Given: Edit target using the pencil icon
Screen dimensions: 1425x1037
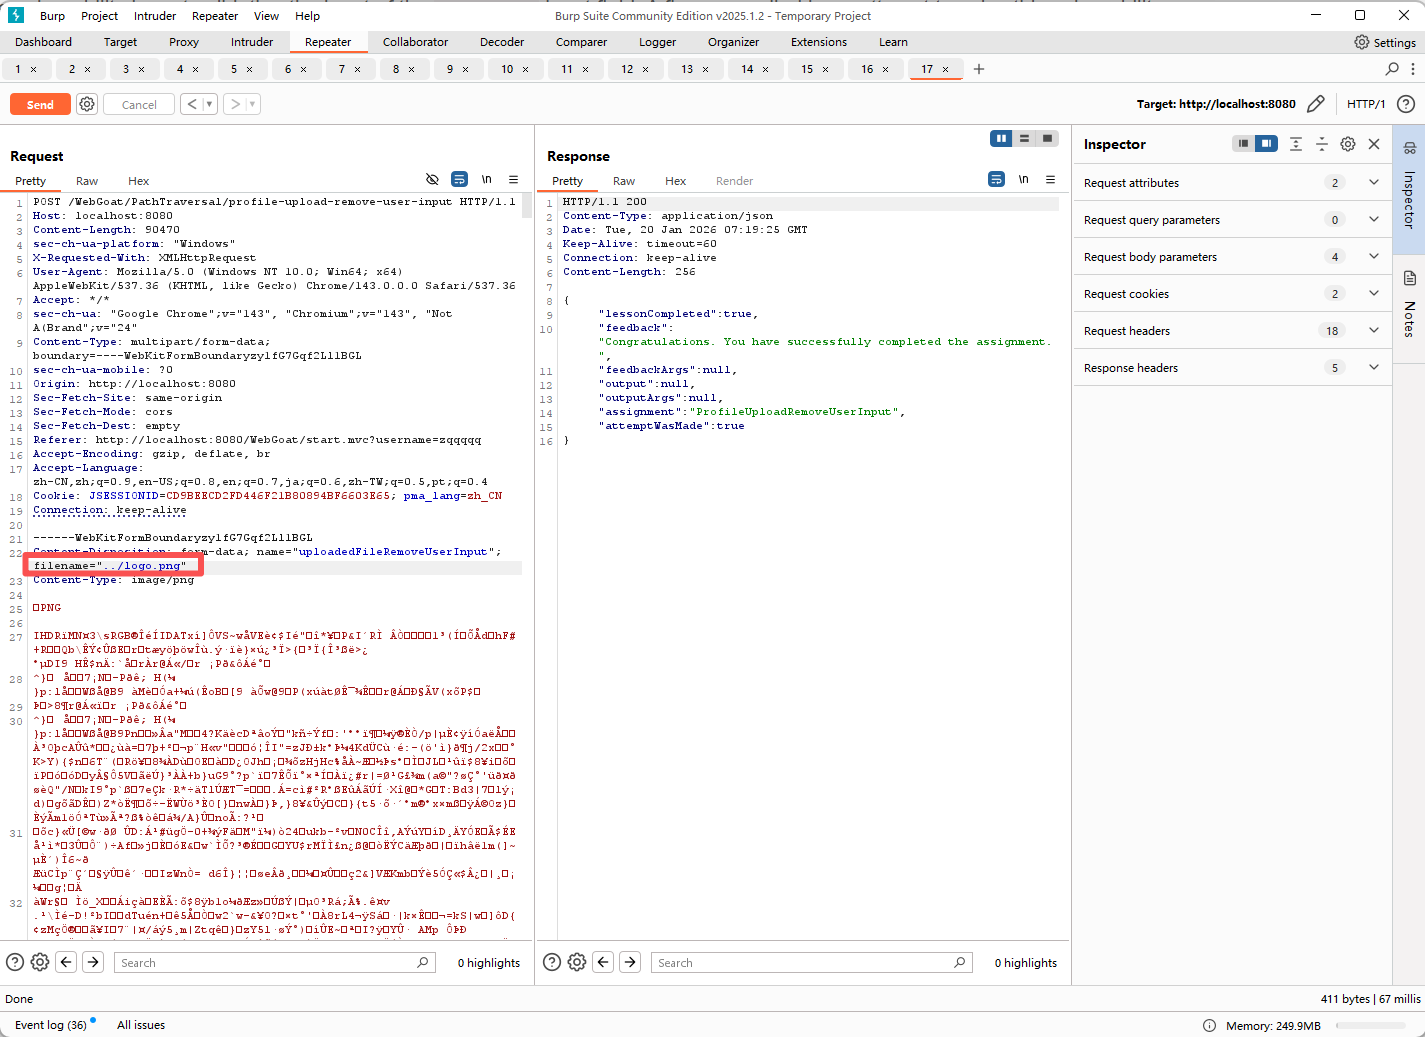Looking at the screenshot, I should click(x=1316, y=104).
